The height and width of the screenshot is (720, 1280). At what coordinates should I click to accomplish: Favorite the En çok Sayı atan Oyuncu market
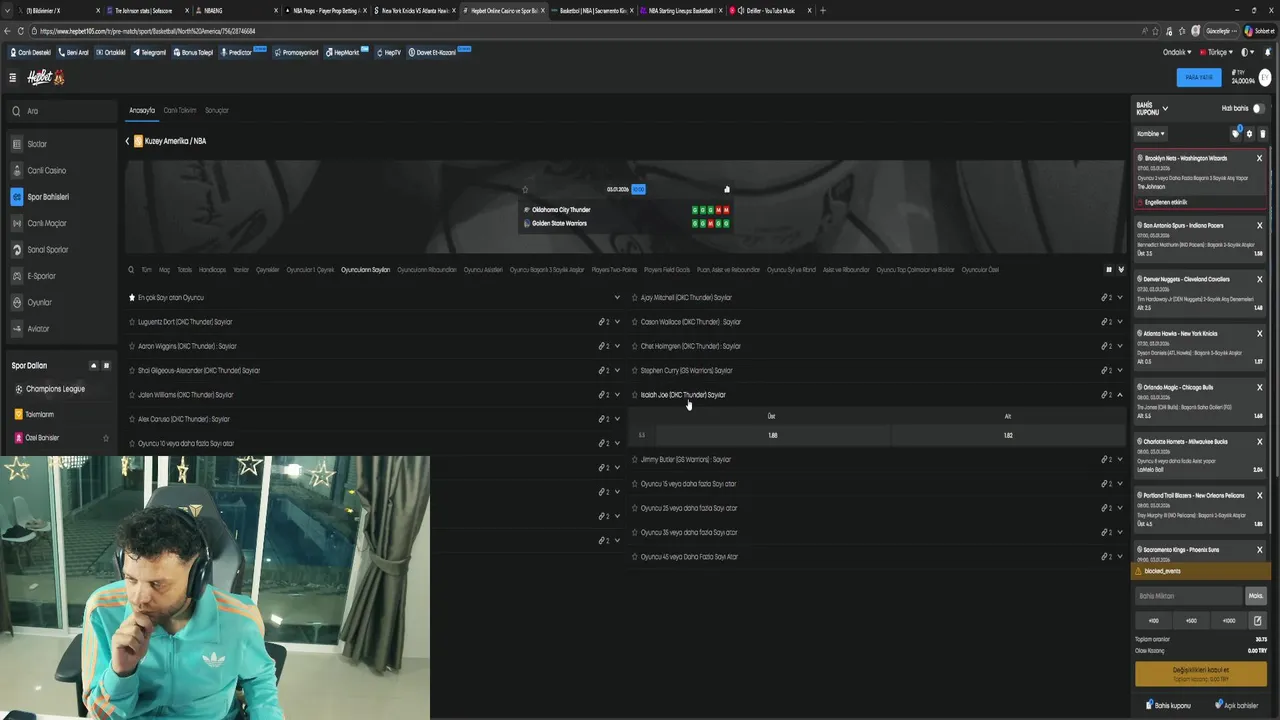coord(131,297)
